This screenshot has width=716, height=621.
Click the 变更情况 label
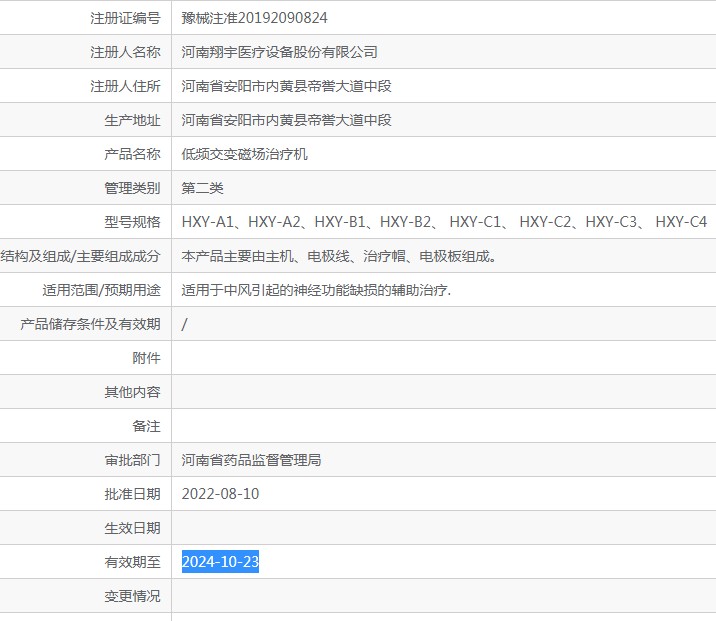[132, 596]
